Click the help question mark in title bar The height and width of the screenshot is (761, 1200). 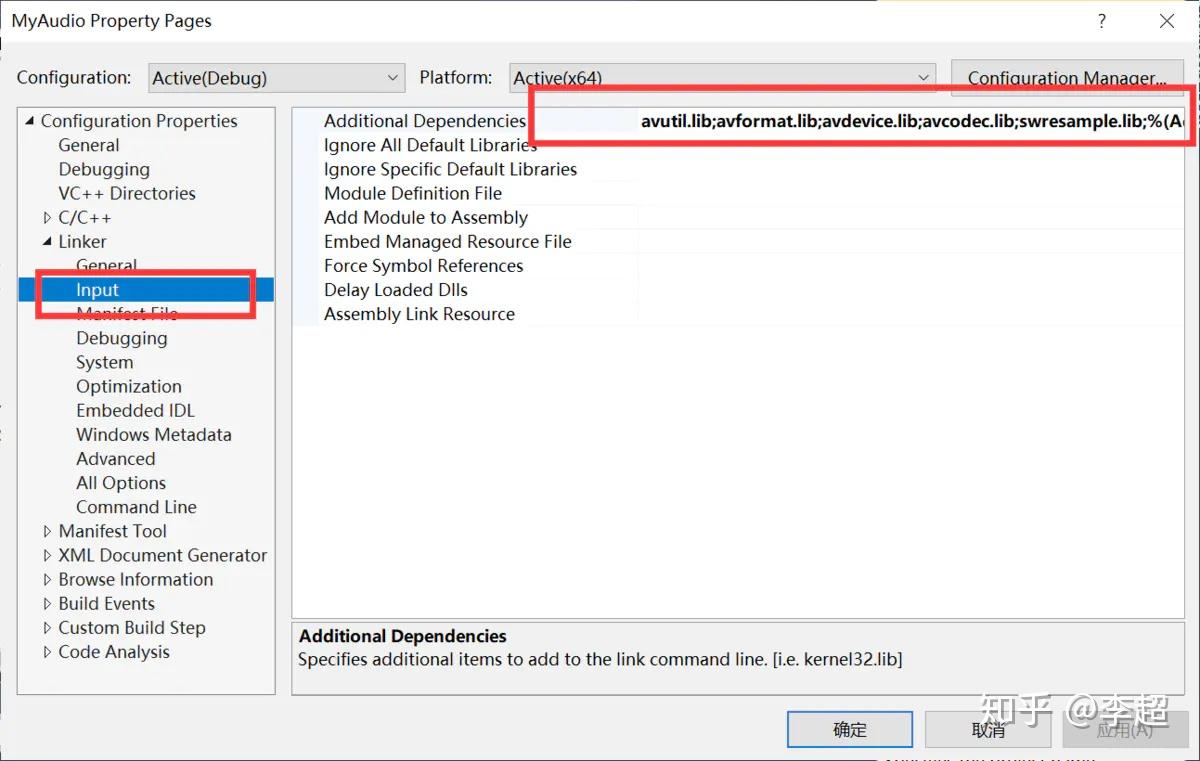click(1102, 21)
